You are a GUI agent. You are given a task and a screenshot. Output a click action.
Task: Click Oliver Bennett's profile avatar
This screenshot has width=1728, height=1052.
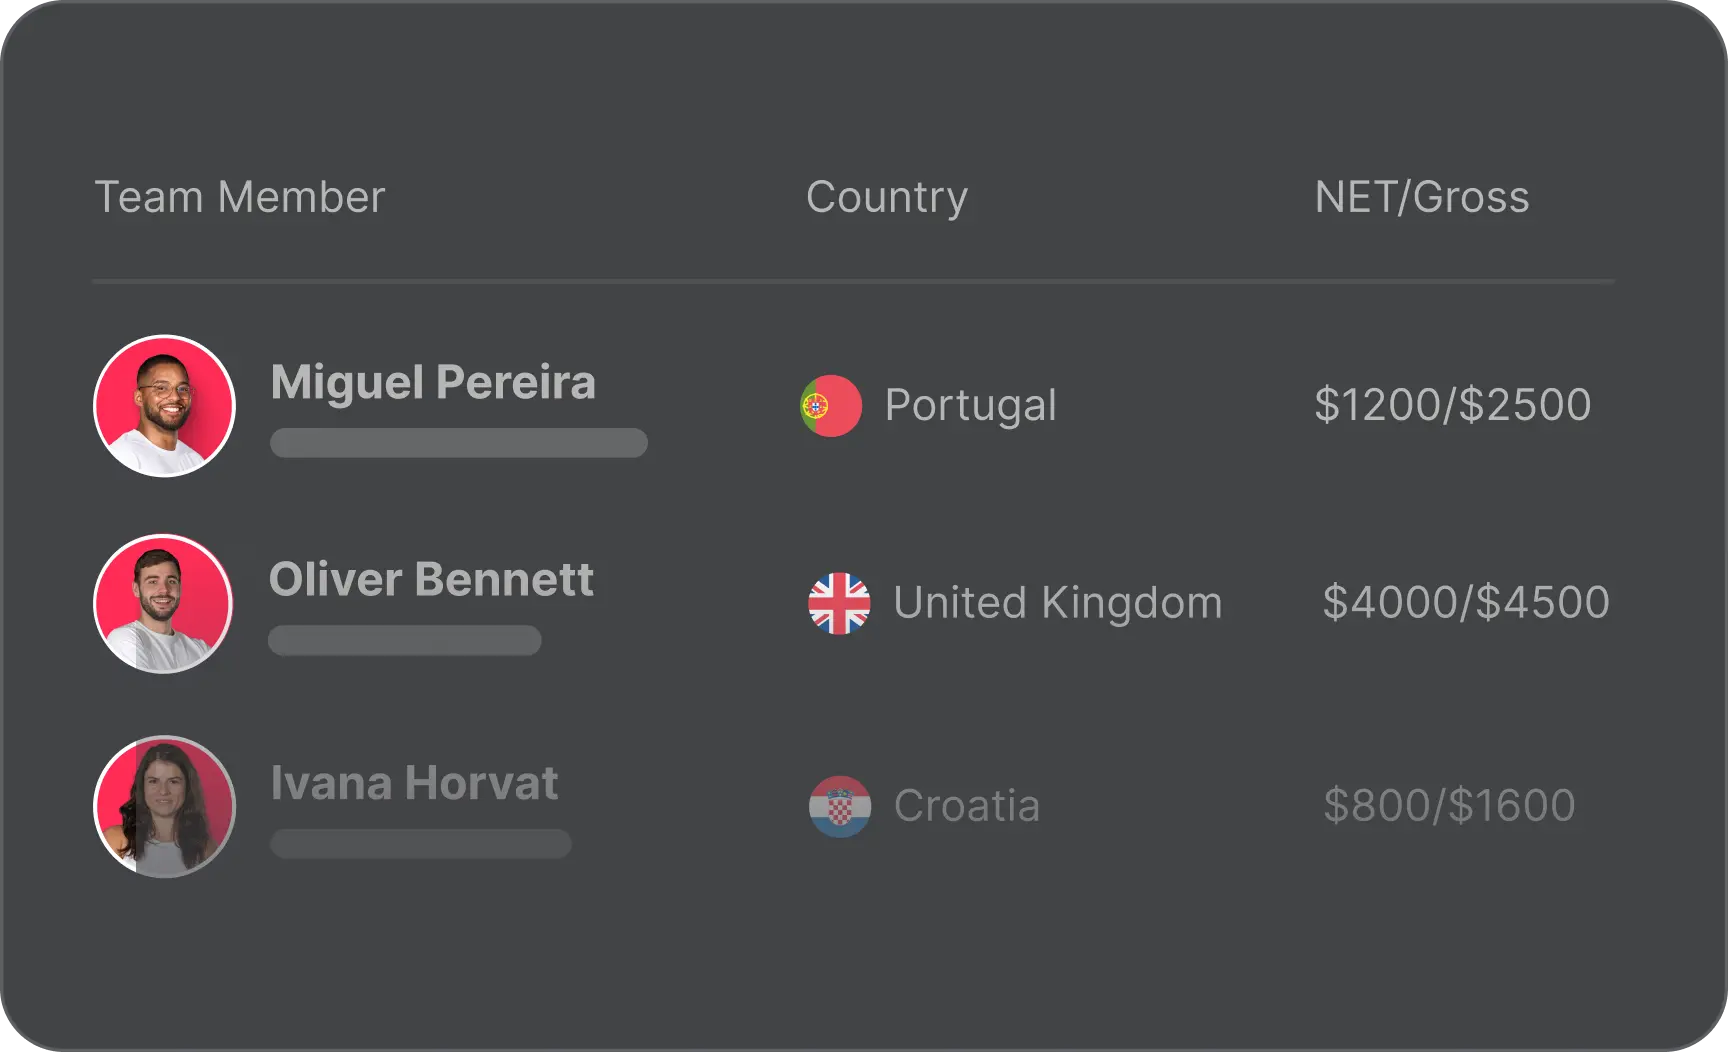pyautogui.click(x=164, y=604)
